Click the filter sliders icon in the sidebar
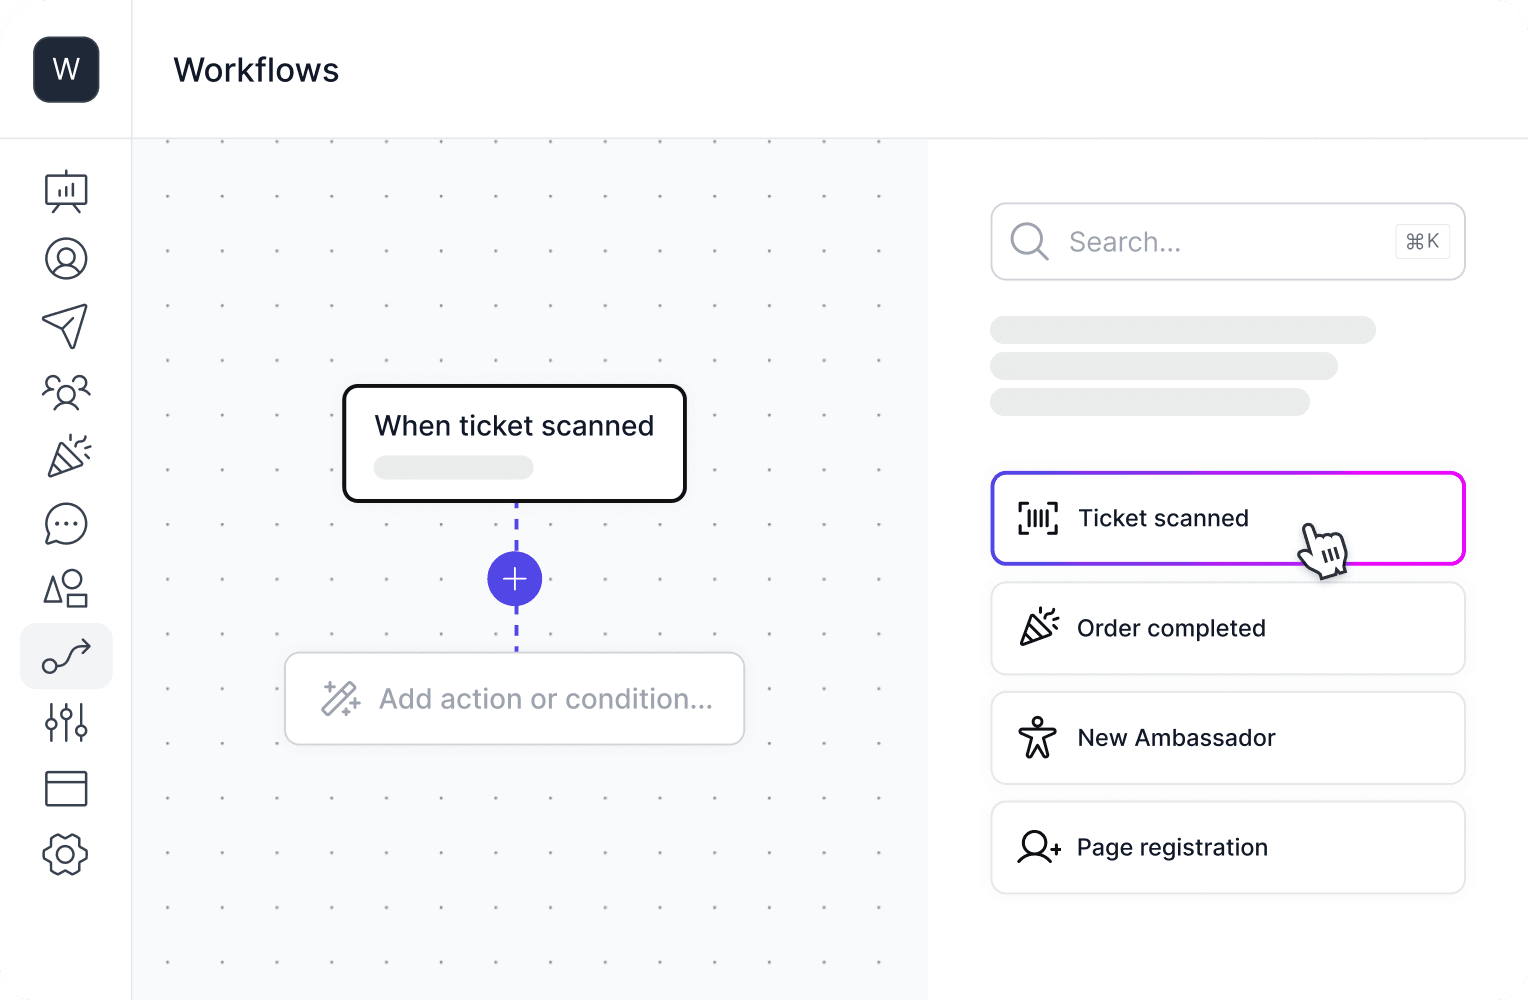Viewport: 1528px width, 1000px height. (x=66, y=722)
